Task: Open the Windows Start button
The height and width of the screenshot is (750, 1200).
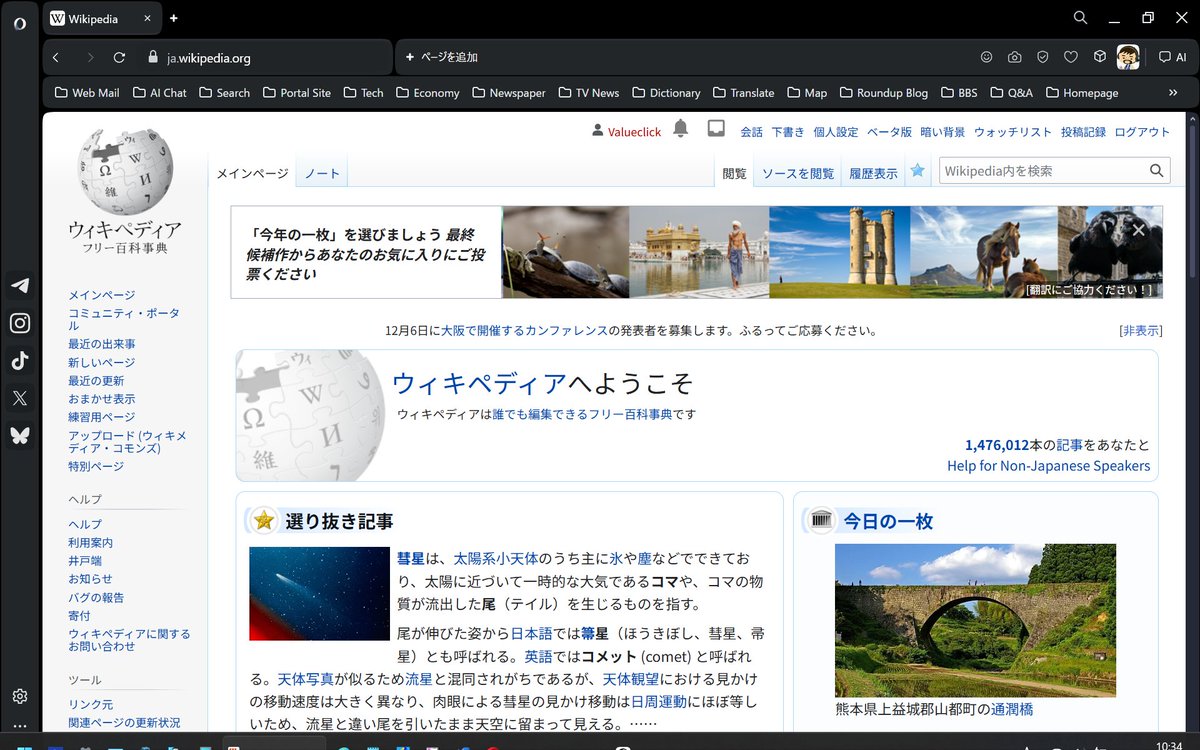Action: [24, 746]
